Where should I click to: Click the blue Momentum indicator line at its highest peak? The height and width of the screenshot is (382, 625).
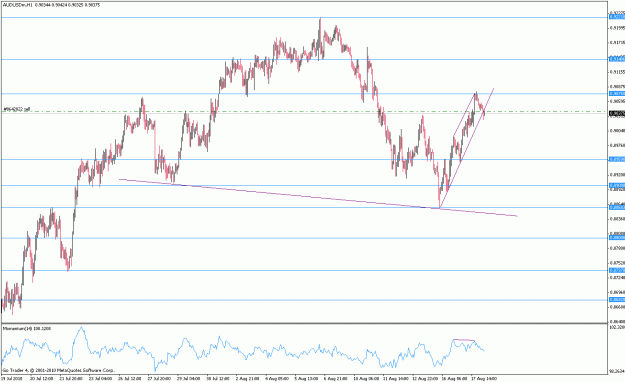point(81,328)
